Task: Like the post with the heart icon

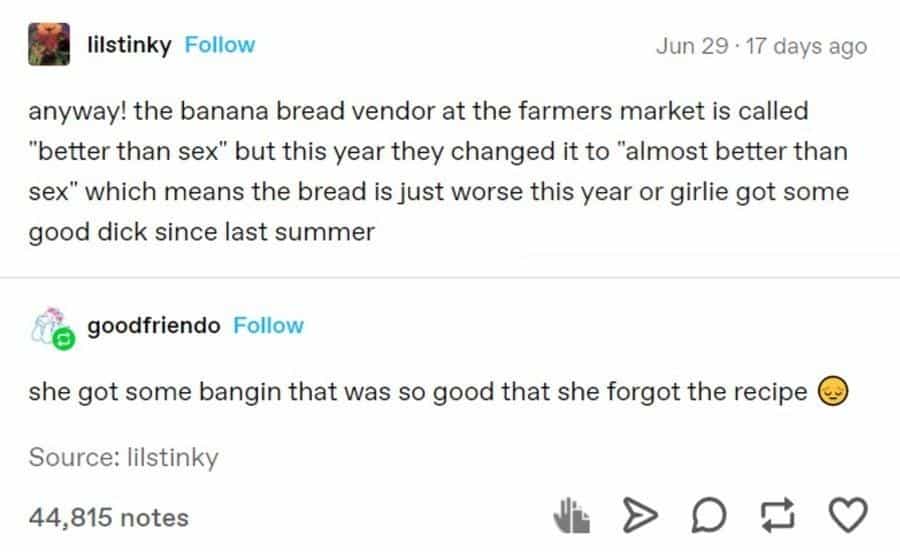Action: (x=848, y=517)
